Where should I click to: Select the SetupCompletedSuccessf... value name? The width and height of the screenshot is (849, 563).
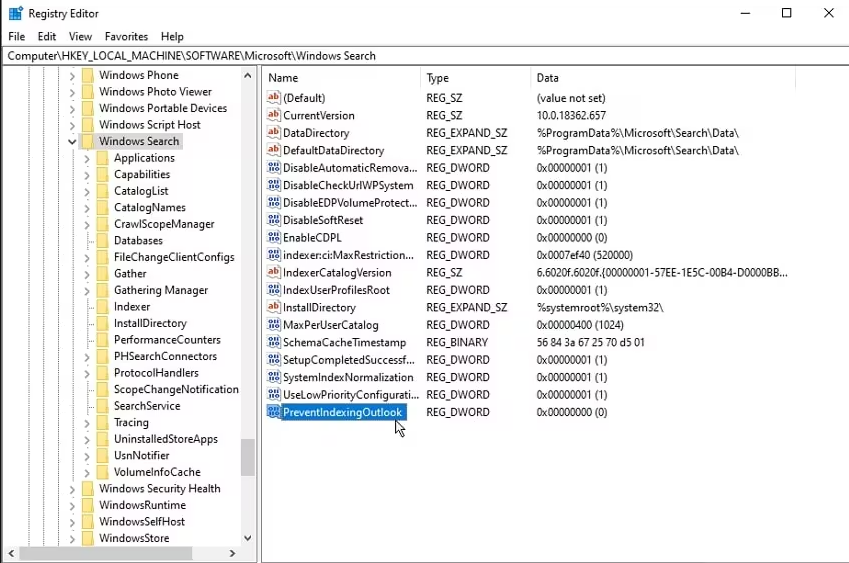(349, 360)
